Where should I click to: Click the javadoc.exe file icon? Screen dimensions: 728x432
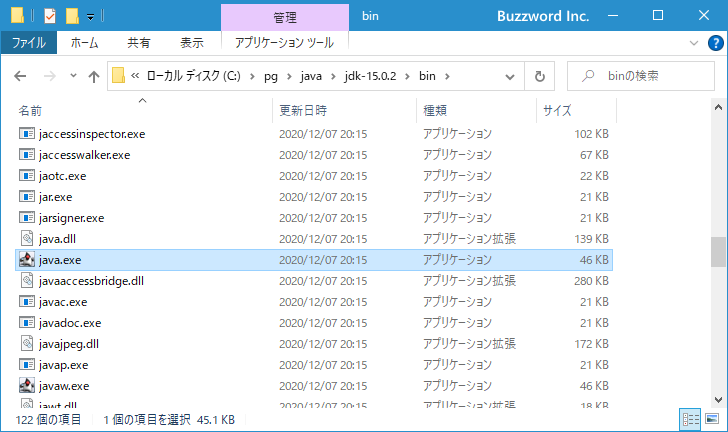pos(27,322)
